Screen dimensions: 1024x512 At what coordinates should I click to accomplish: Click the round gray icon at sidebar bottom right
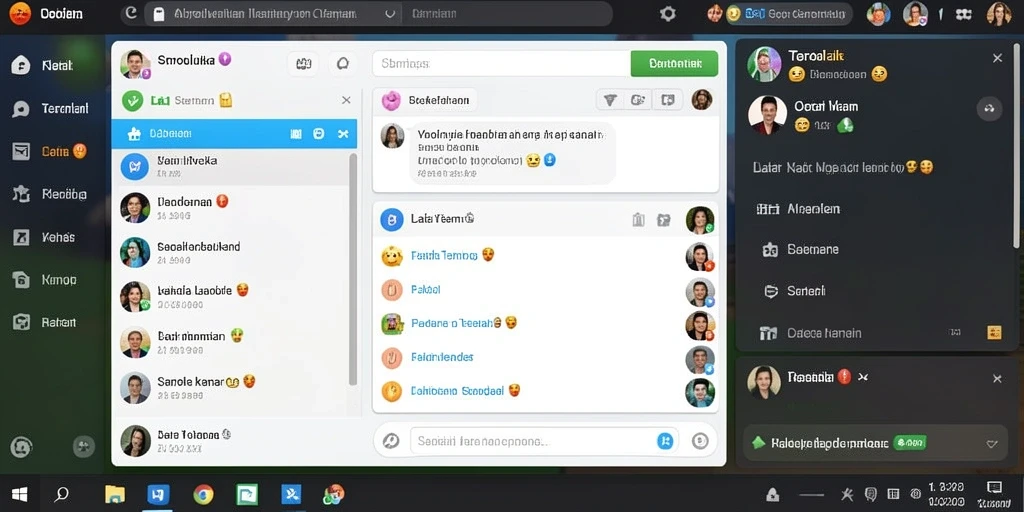pos(84,447)
